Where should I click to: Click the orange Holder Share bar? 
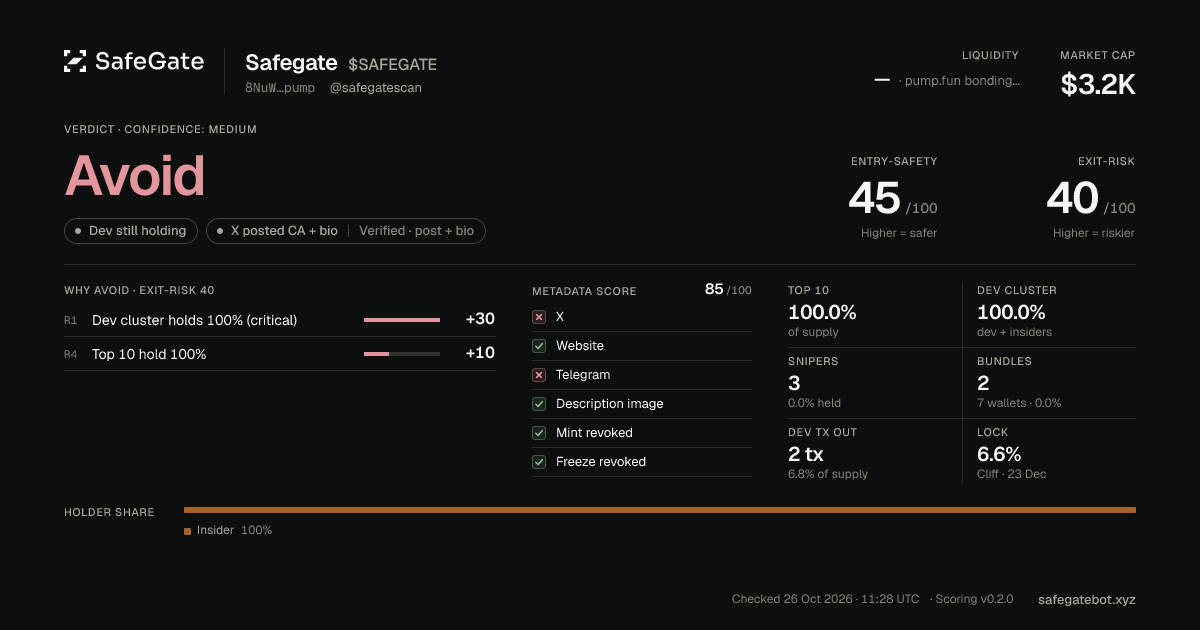(660, 510)
